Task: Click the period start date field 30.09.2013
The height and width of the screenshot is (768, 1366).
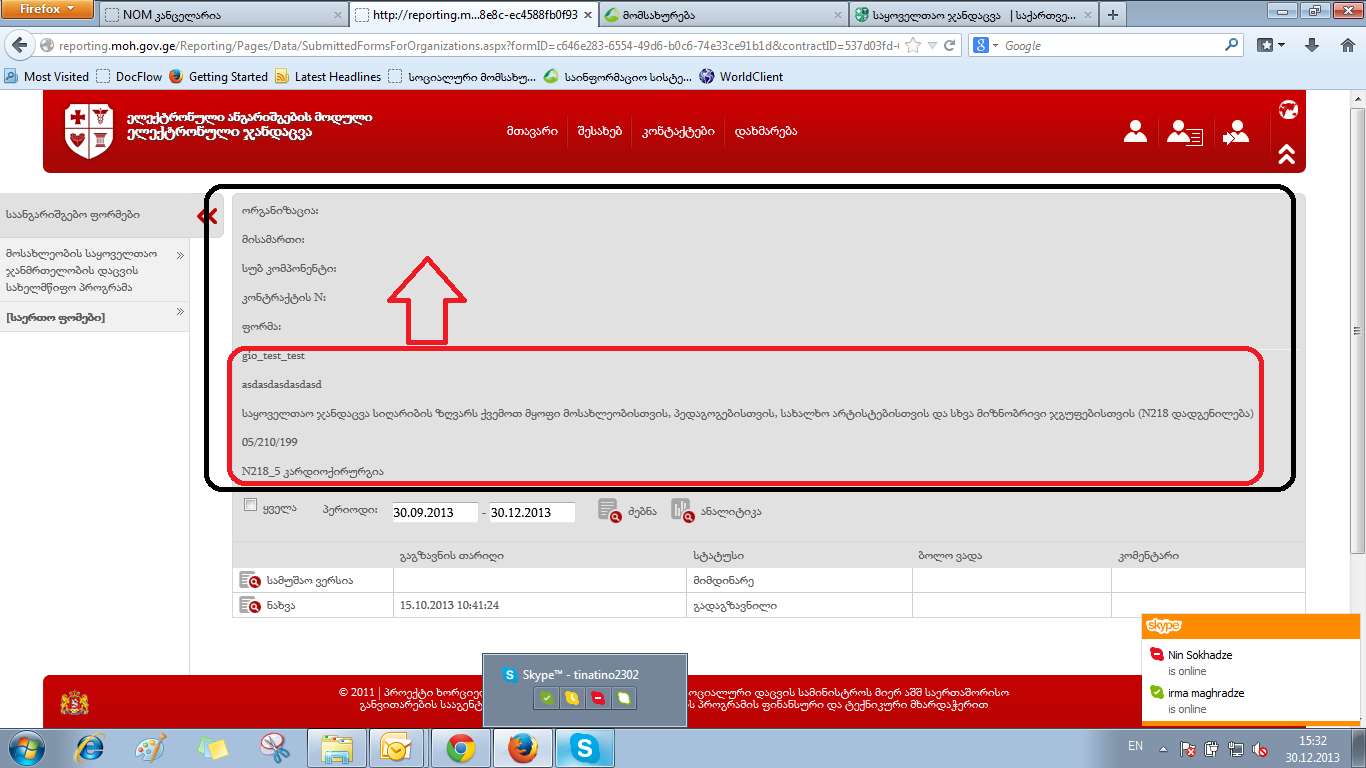Action: pos(434,512)
